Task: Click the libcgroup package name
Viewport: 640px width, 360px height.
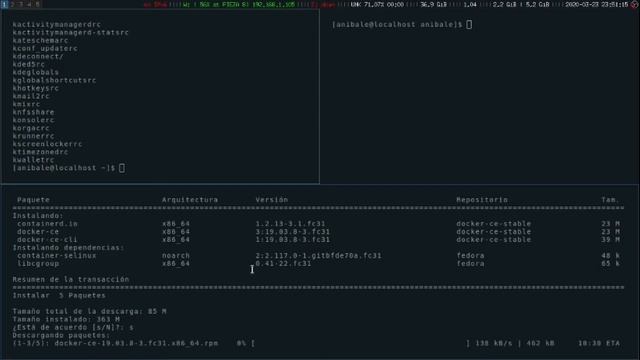Action: click(x=38, y=264)
